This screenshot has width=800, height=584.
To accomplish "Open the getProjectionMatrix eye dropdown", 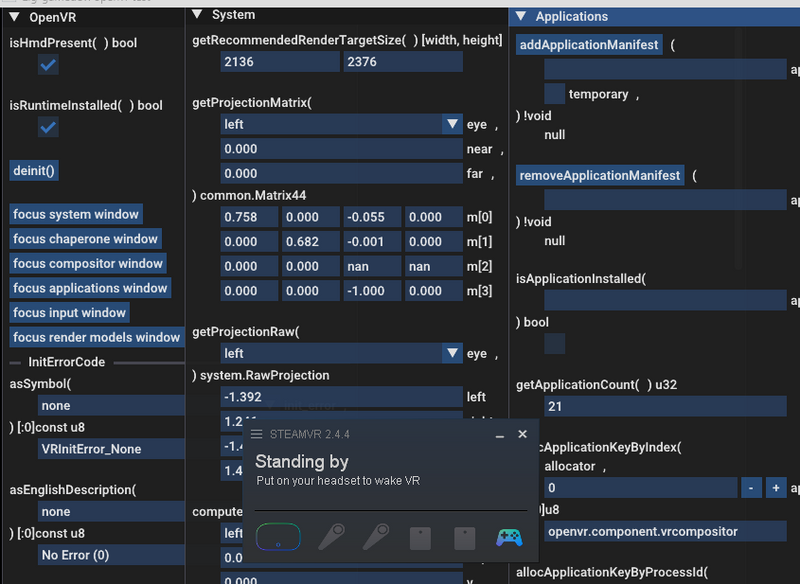I will [x=451, y=124].
